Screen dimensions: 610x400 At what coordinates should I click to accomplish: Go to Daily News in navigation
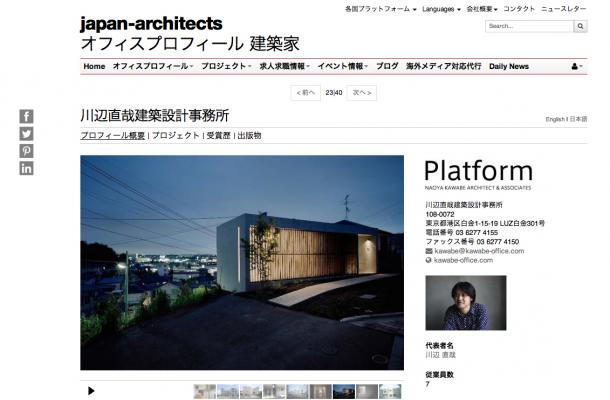click(x=509, y=66)
